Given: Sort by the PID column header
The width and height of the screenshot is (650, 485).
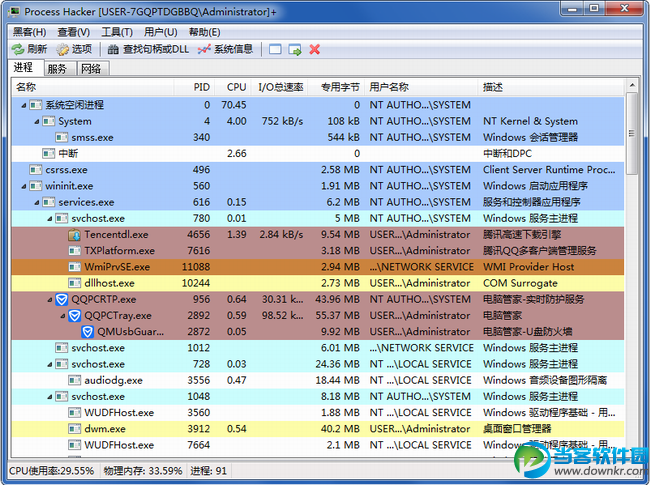Looking at the screenshot, I should click(194, 87).
